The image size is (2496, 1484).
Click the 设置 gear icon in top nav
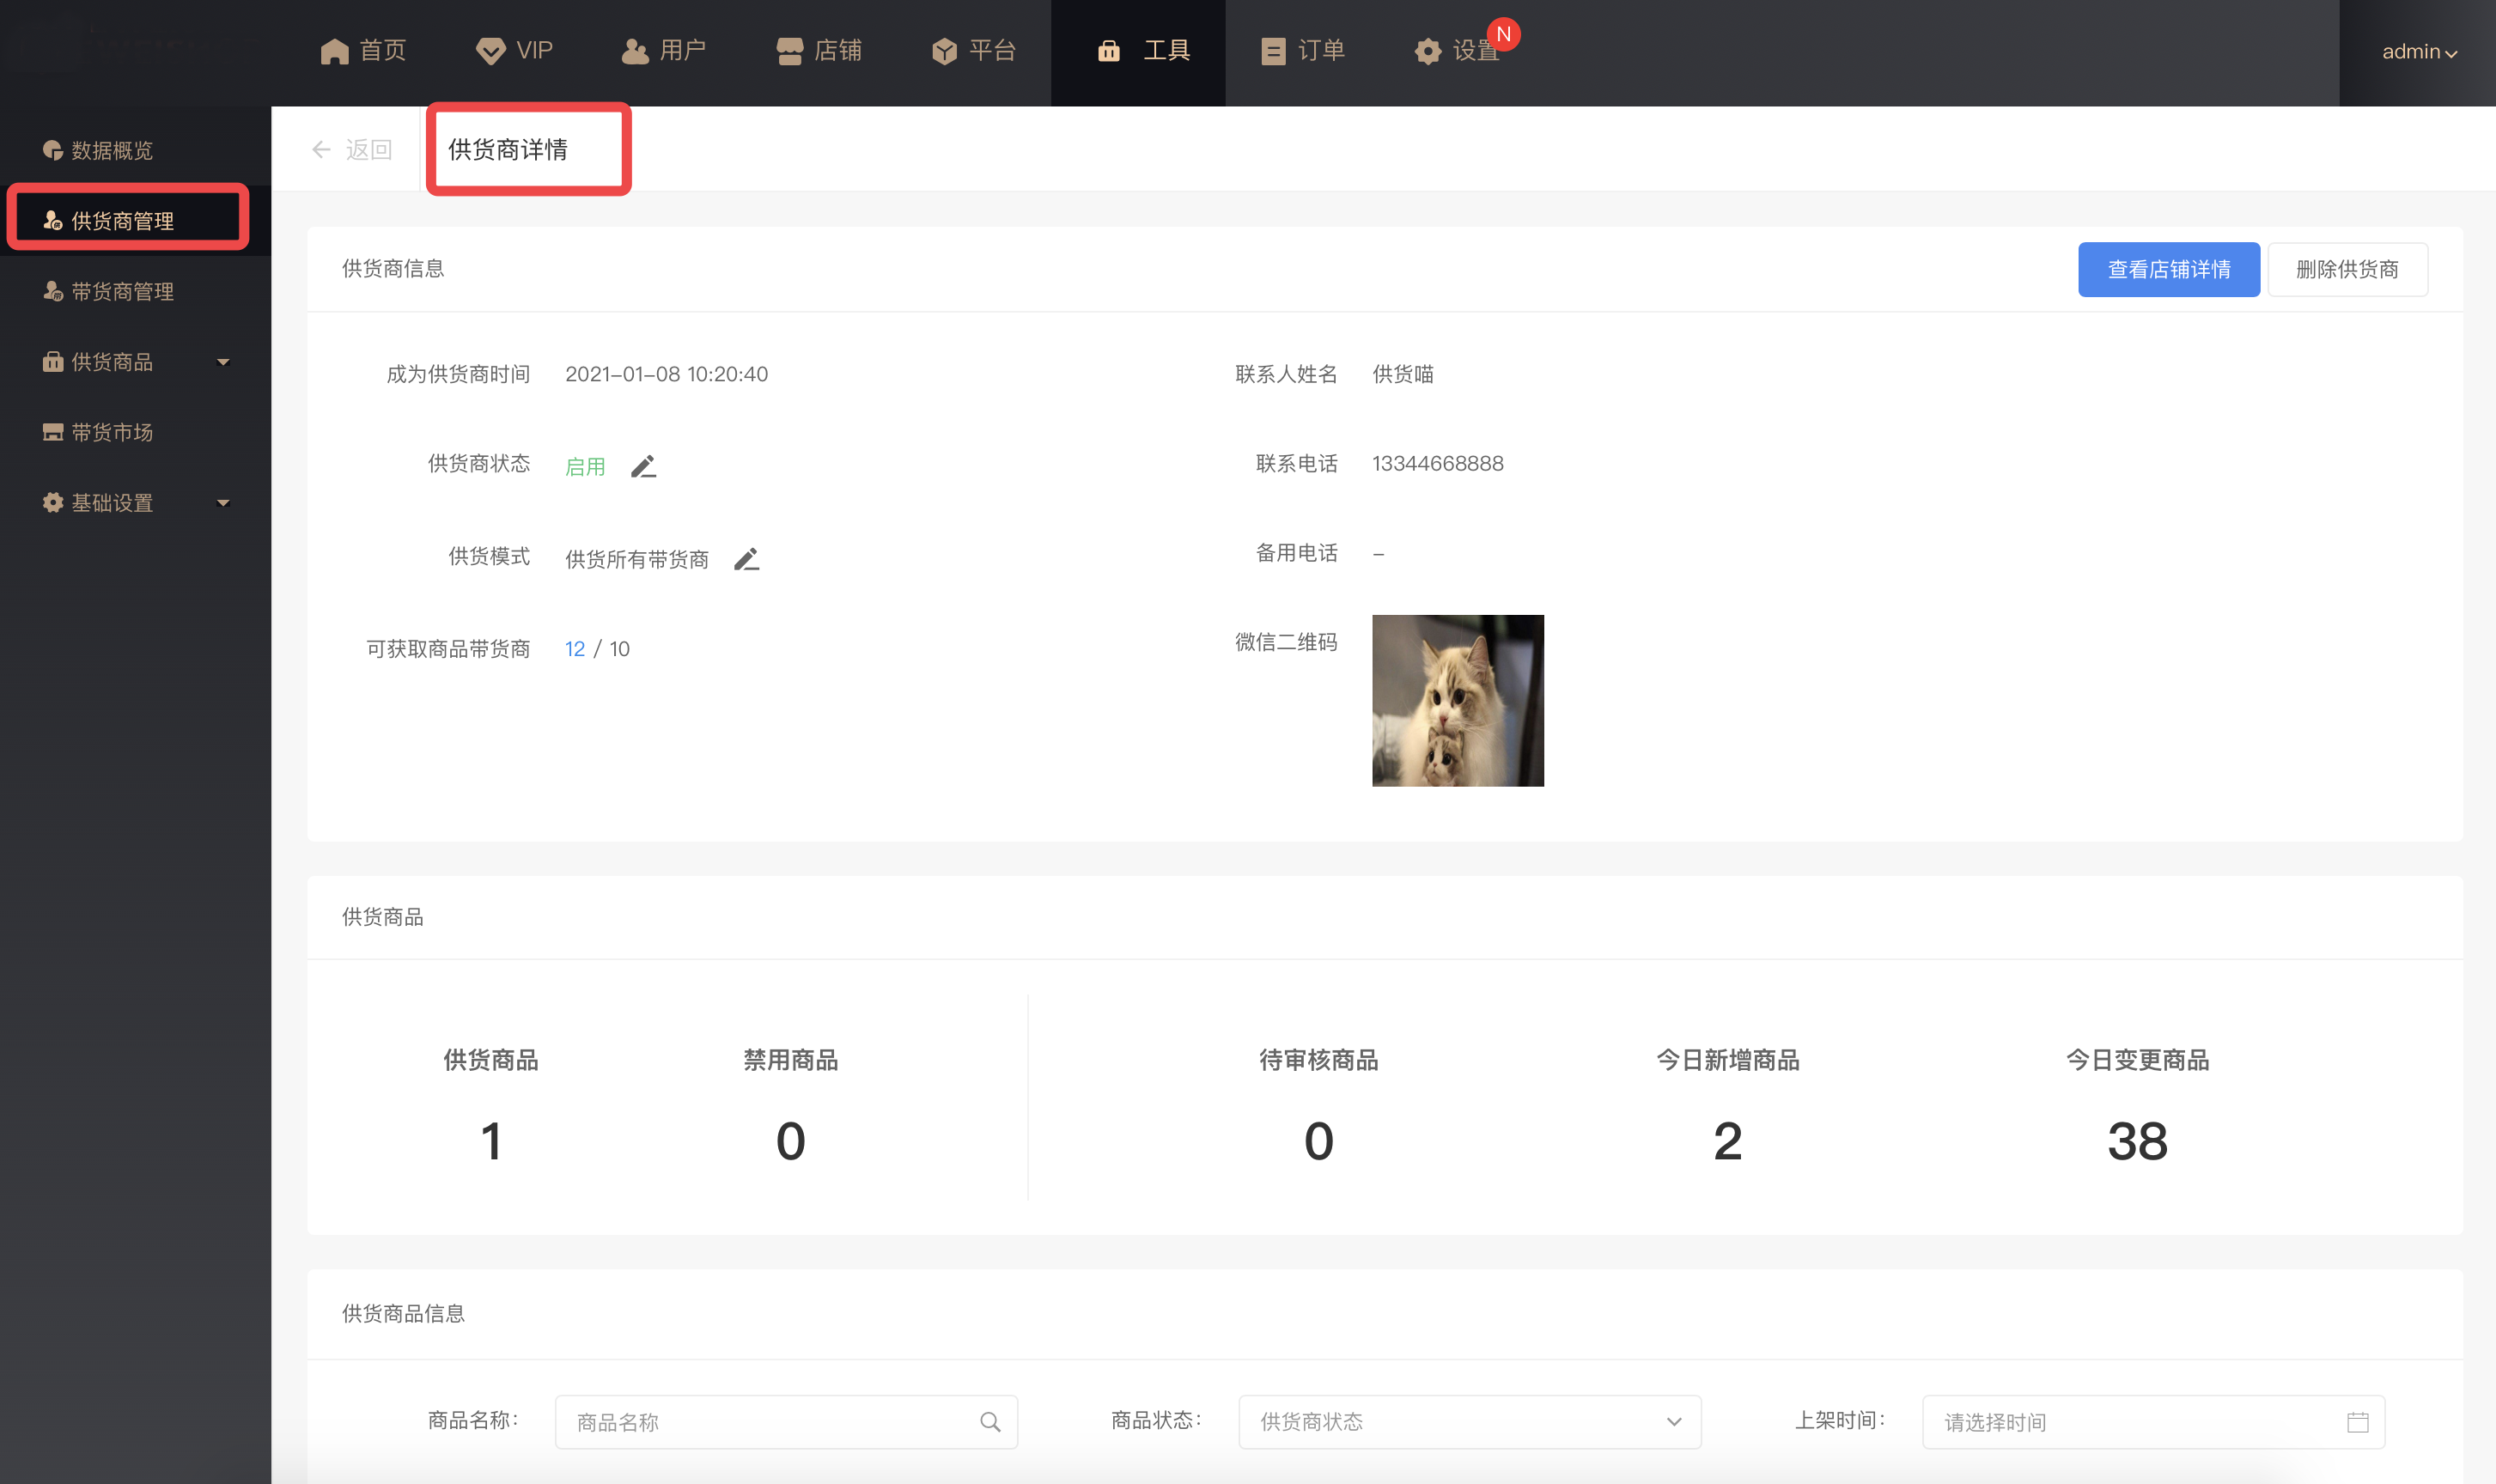(x=1427, y=51)
